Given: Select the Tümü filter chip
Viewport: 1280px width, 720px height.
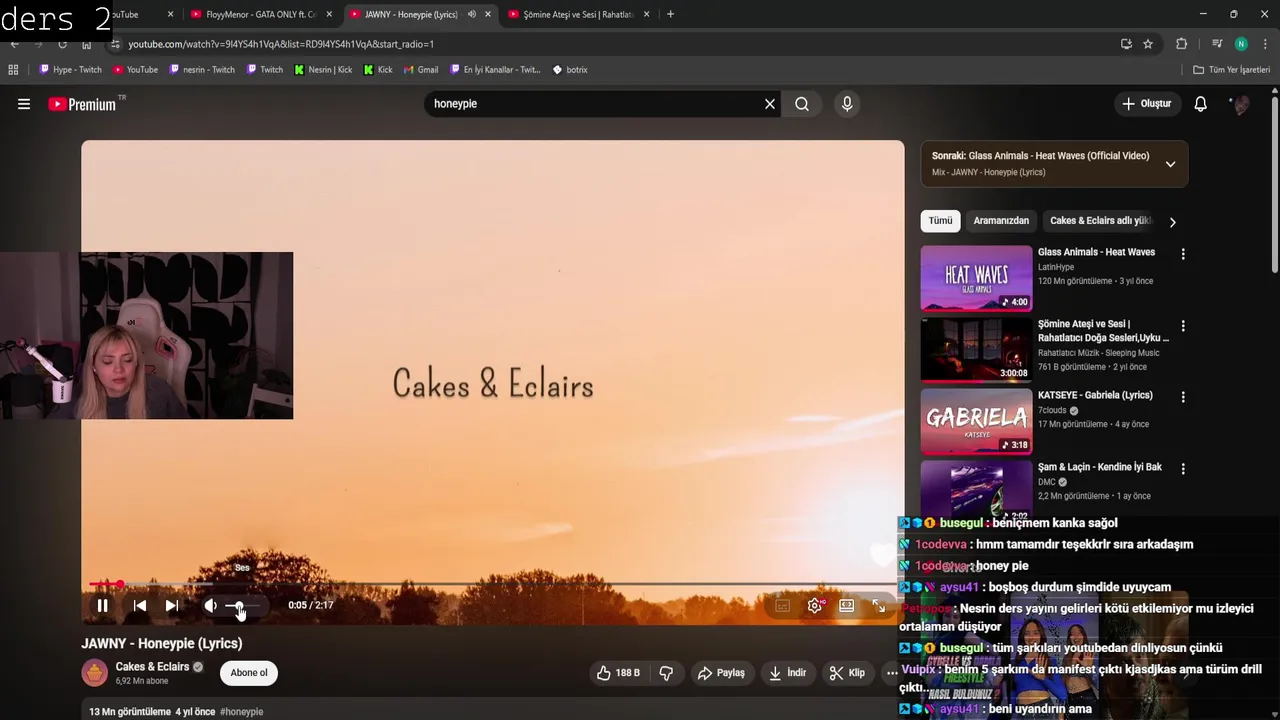Looking at the screenshot, I should click(x=940, y=221).
